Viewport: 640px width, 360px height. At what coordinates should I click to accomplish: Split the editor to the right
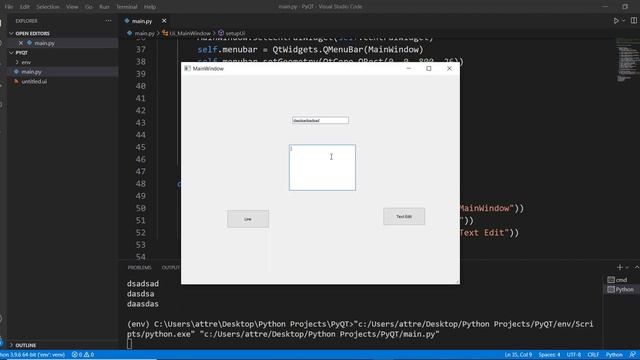633,21
